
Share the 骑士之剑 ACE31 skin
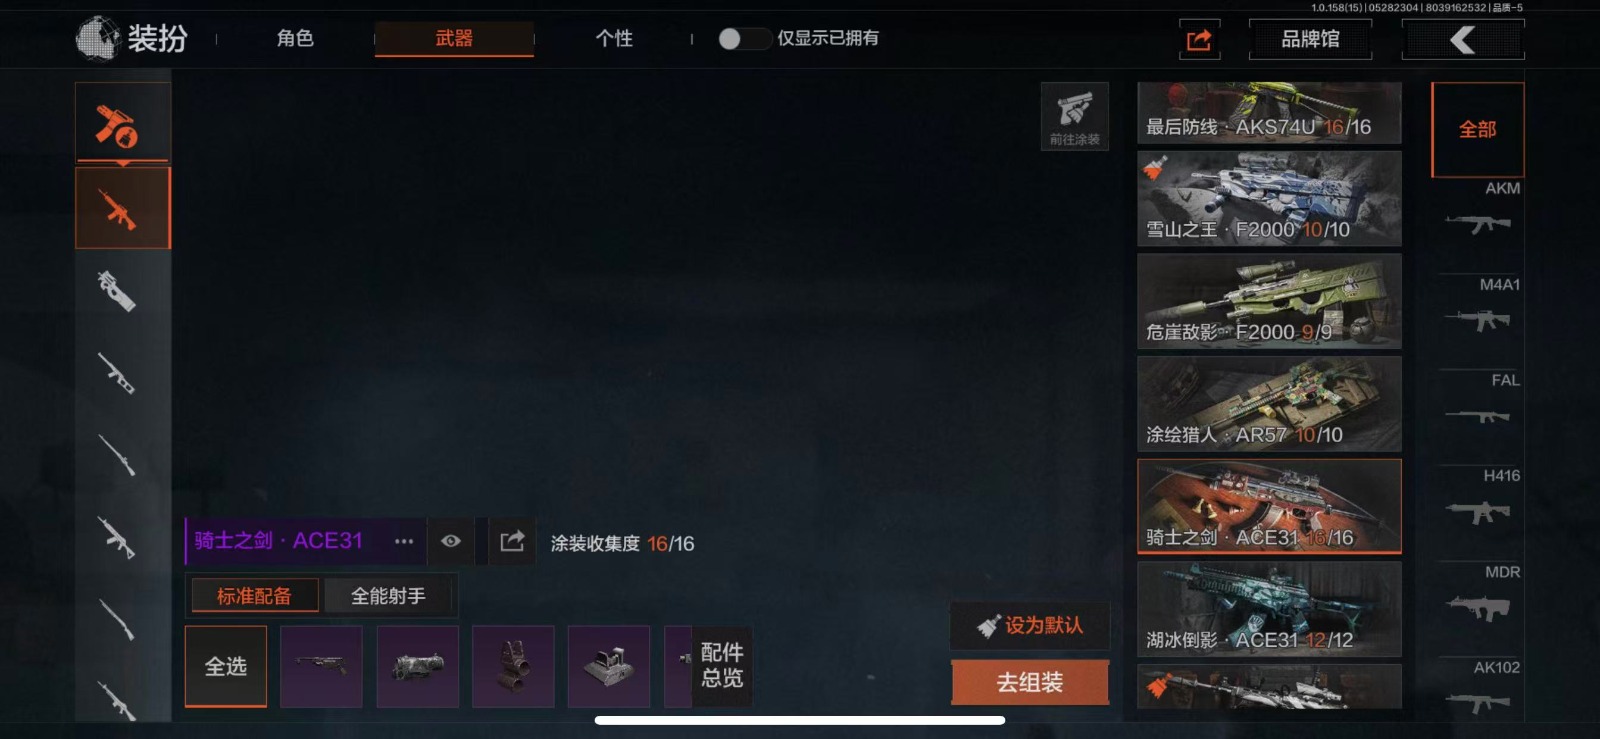click(x=512, y=541)
